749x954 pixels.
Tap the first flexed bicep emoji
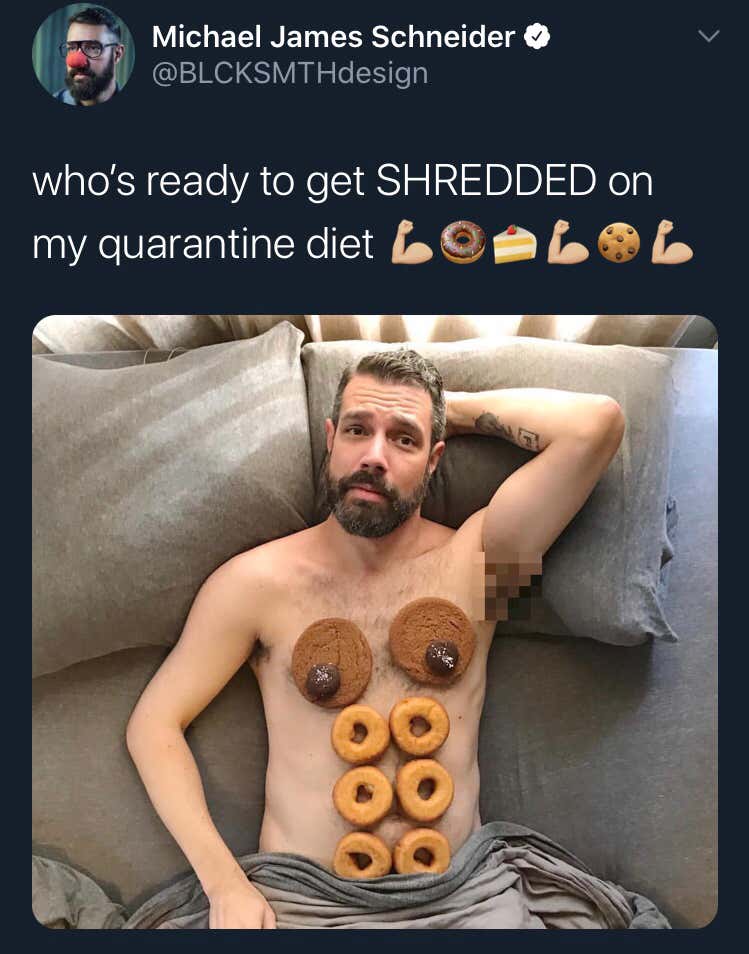tap(411, 242)
